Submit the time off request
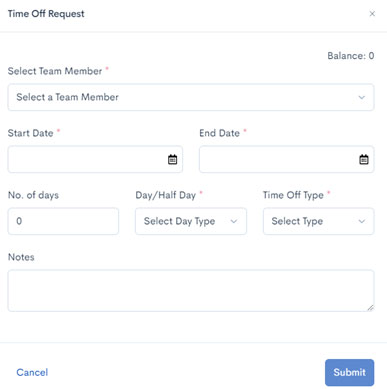This screenshot has height=389, width=387. click(x=349, y=372)
